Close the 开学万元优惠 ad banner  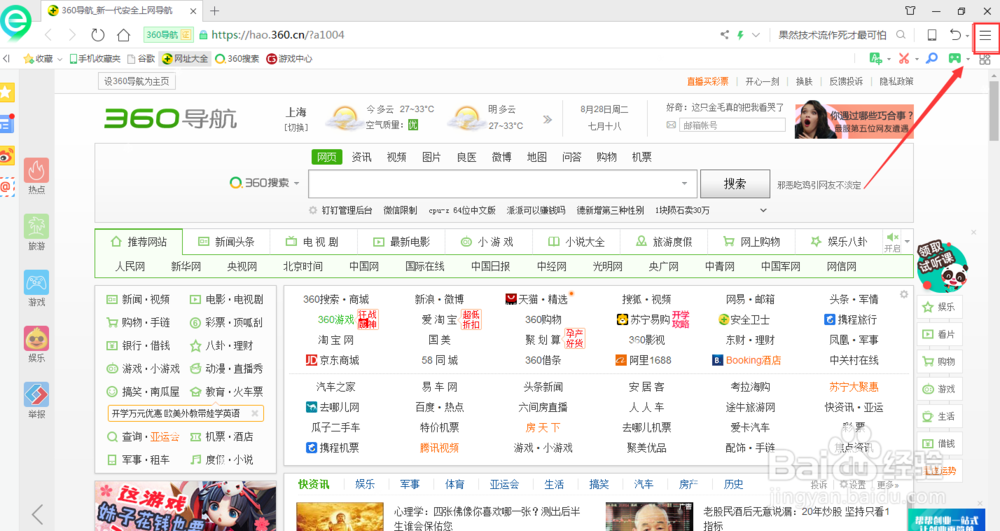(x=254, y=413)
